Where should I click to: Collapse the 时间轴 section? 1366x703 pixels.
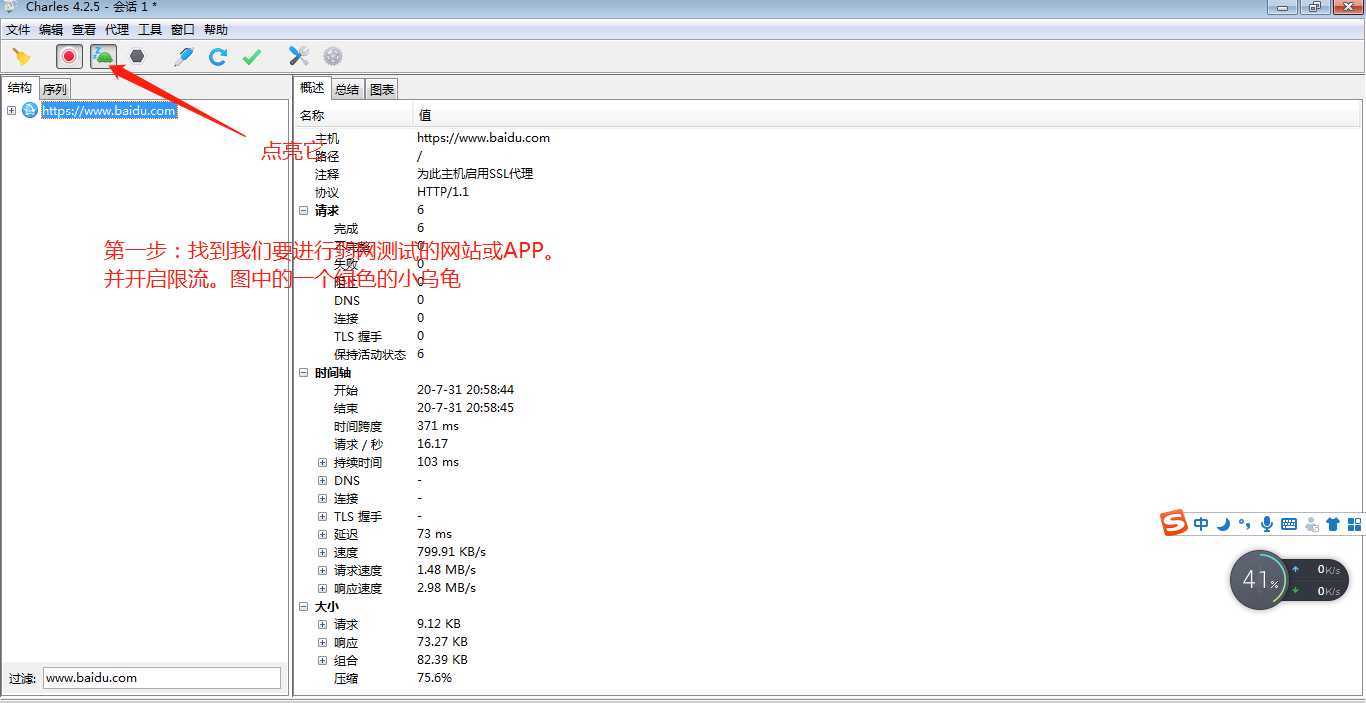(x=304, y=372)
